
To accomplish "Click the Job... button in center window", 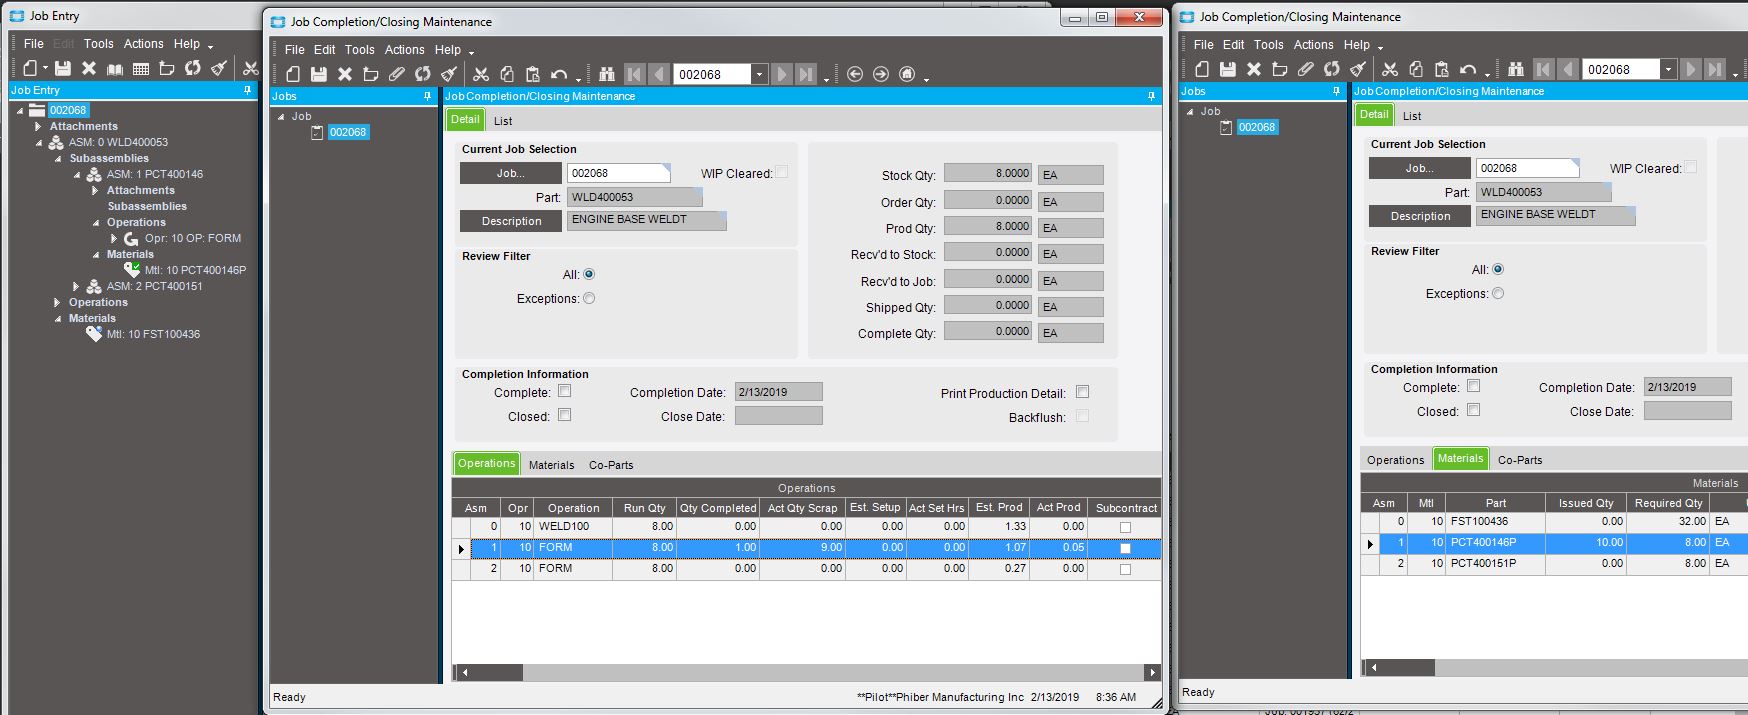I will coord(510,173).
